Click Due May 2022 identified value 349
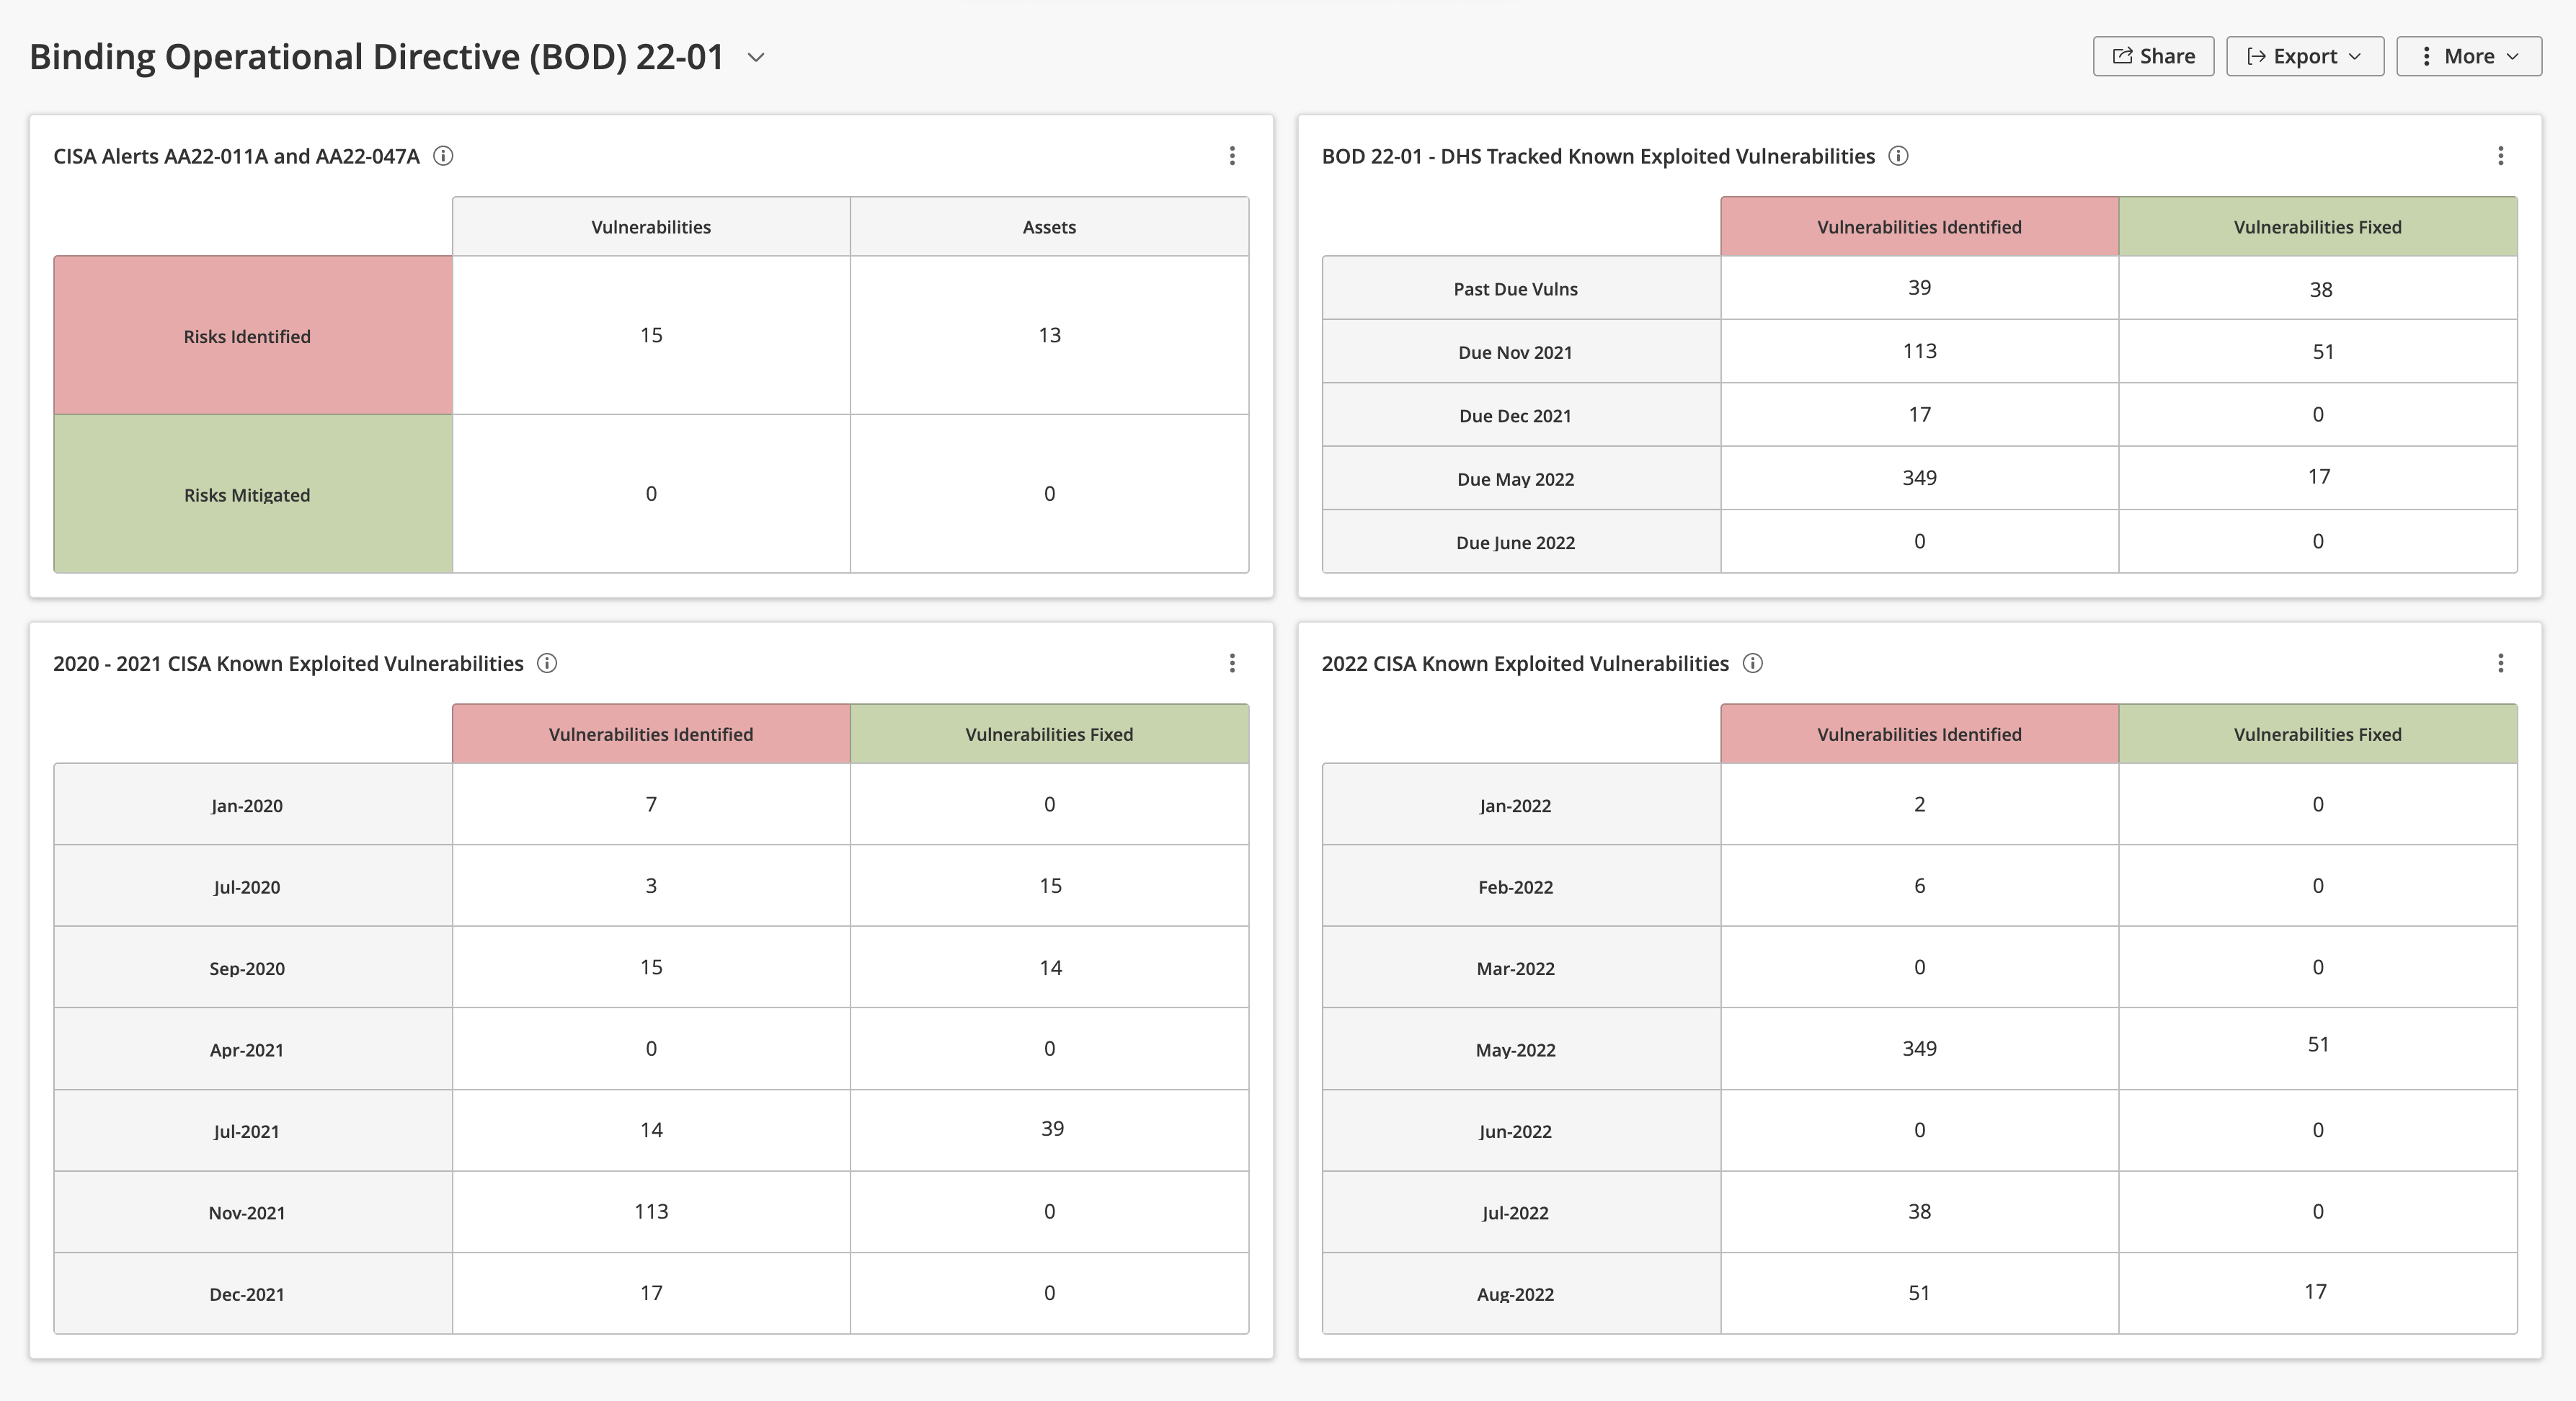The width and height of the screenshot is (2576, 1401). [x=1919, y=478]
